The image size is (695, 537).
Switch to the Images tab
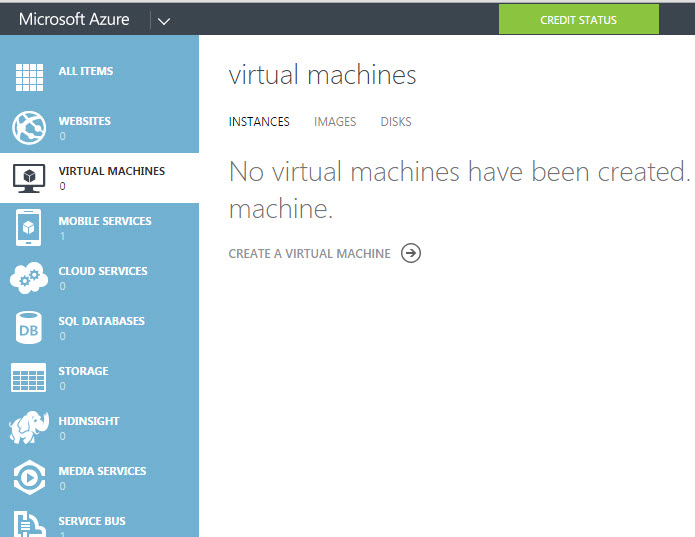click(x=335, y=121)
